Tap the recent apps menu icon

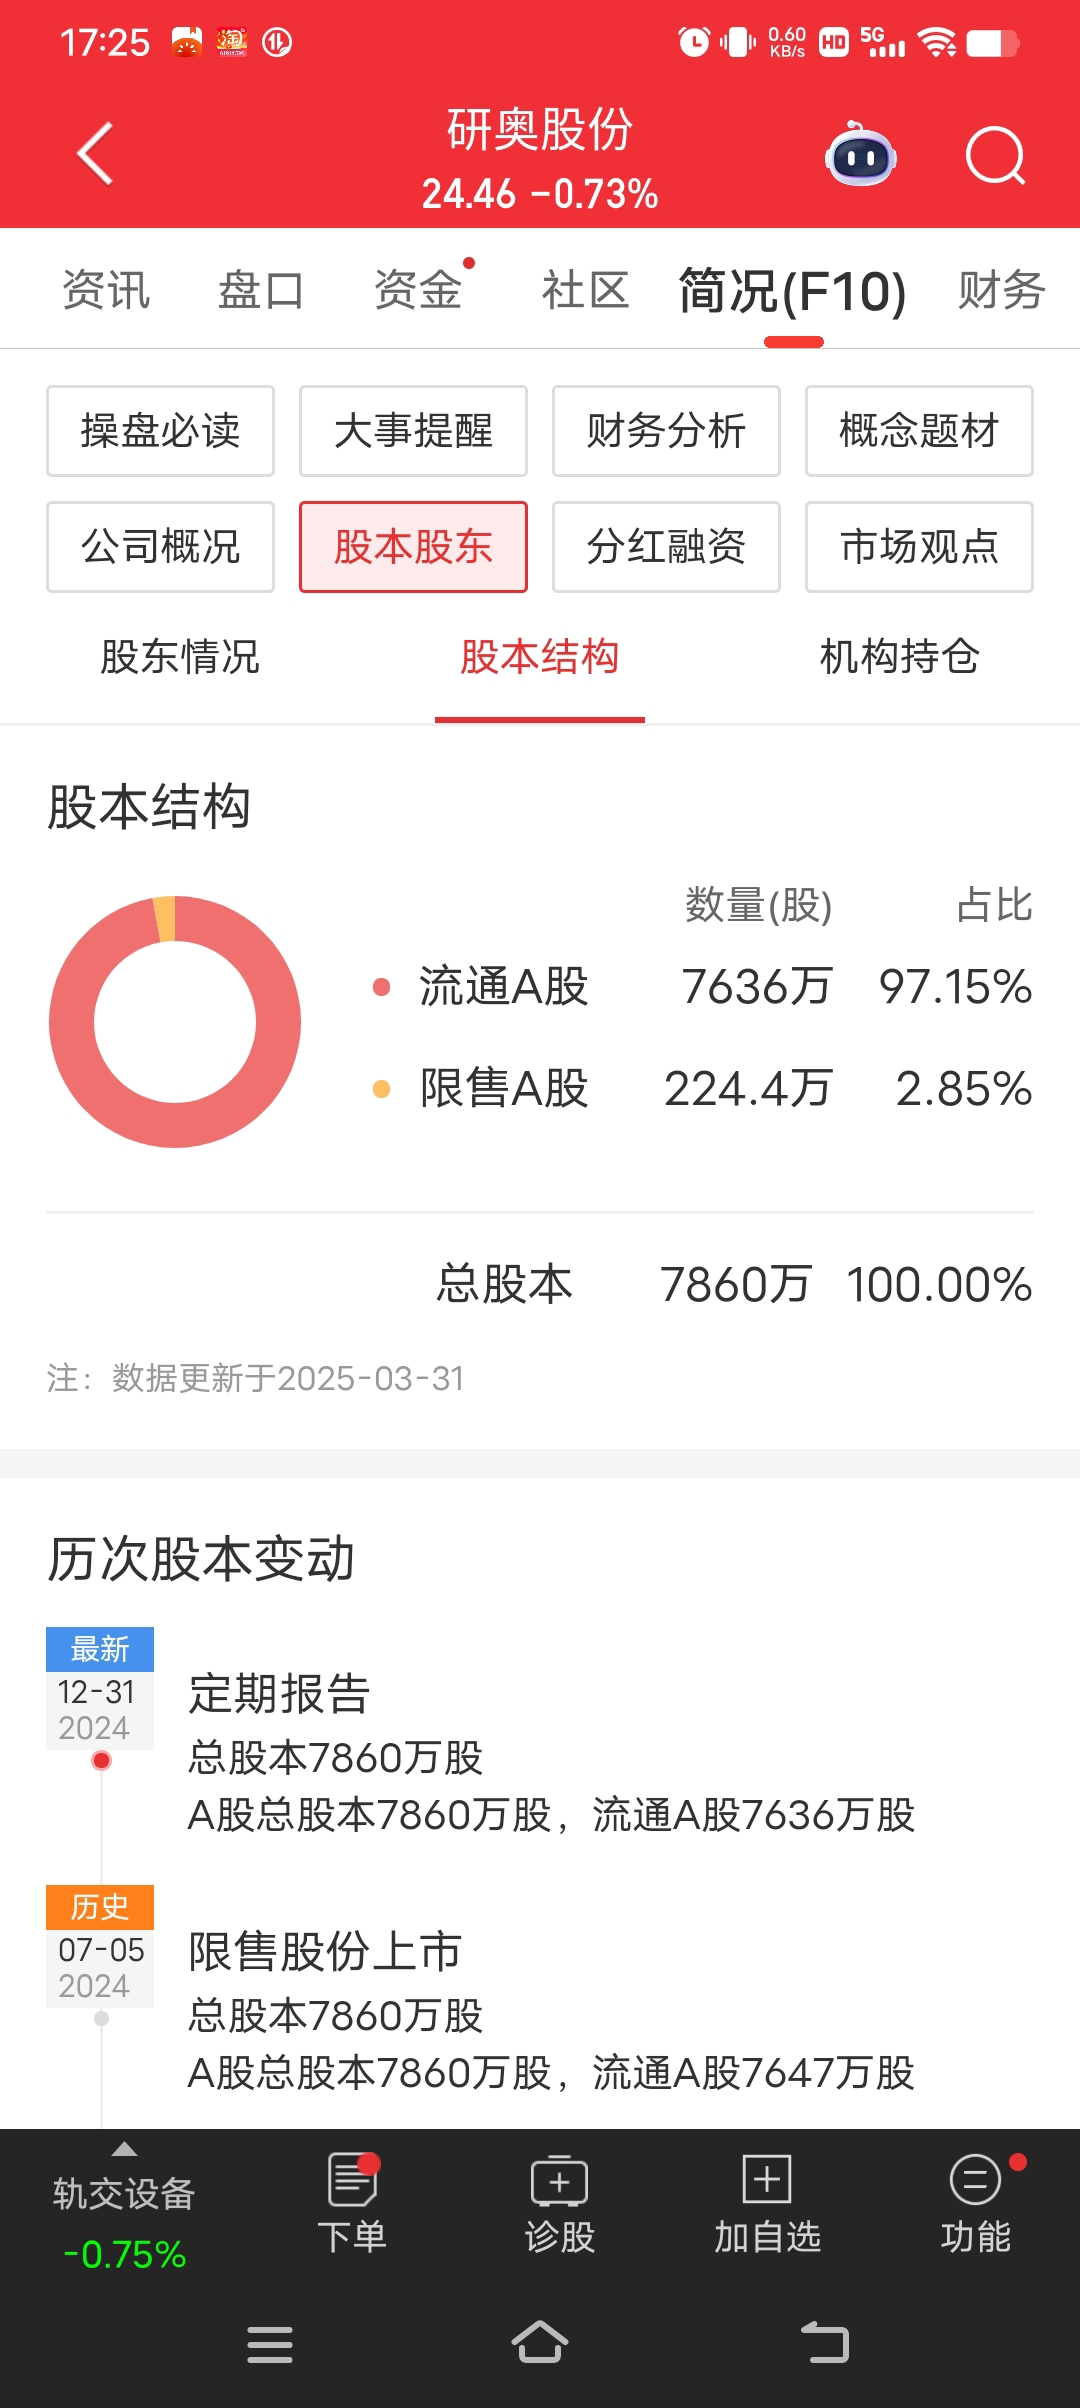click(x=270, y=2344)
